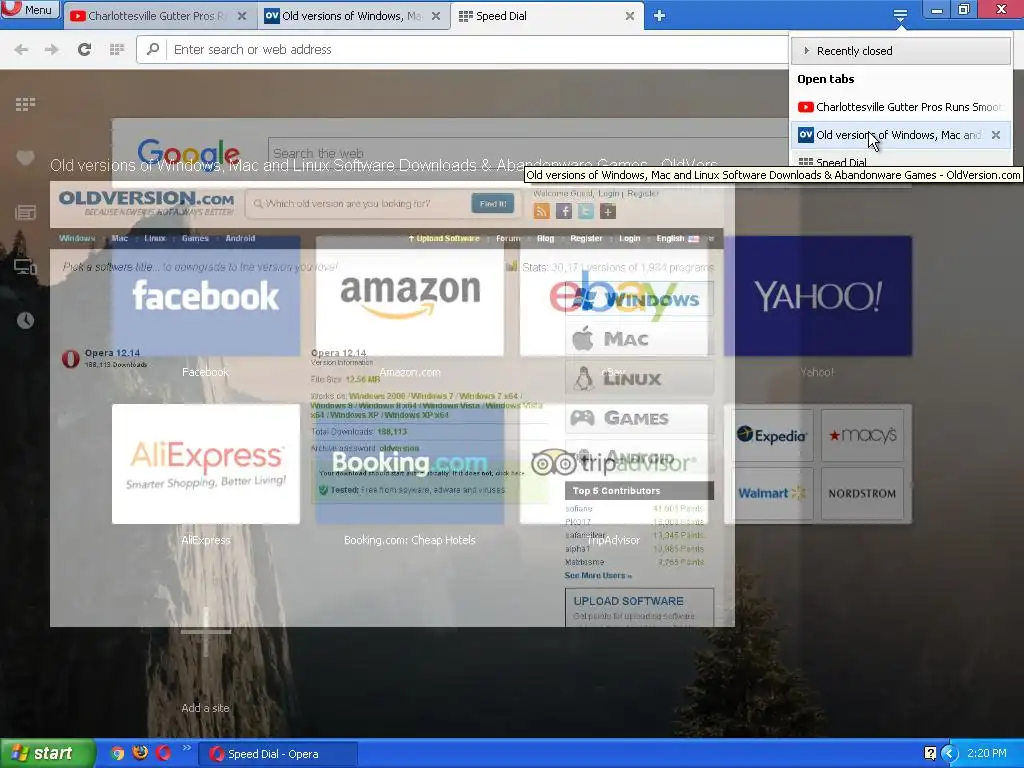Open news via sidebar newspaper icon

(x=25, y=212)
